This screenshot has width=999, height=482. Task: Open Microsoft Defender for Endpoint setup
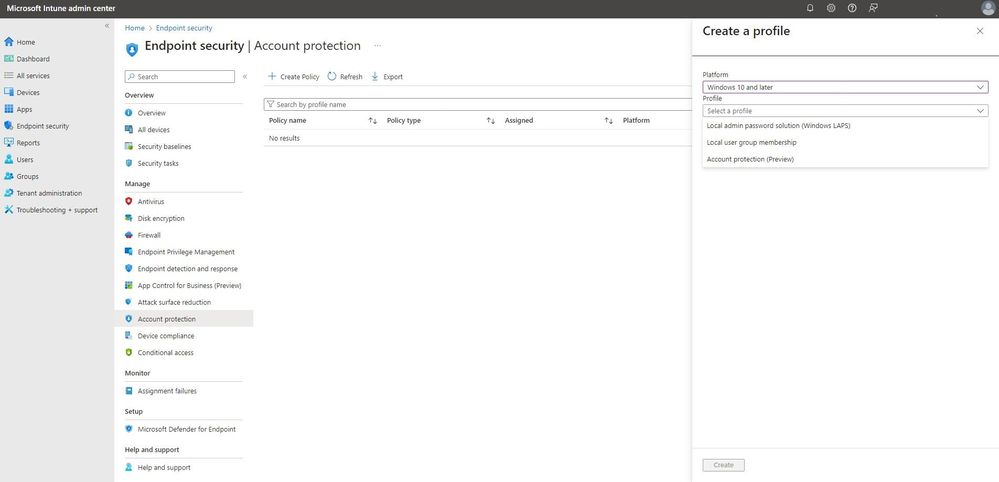pyautogui.click(x=187, y=429)
